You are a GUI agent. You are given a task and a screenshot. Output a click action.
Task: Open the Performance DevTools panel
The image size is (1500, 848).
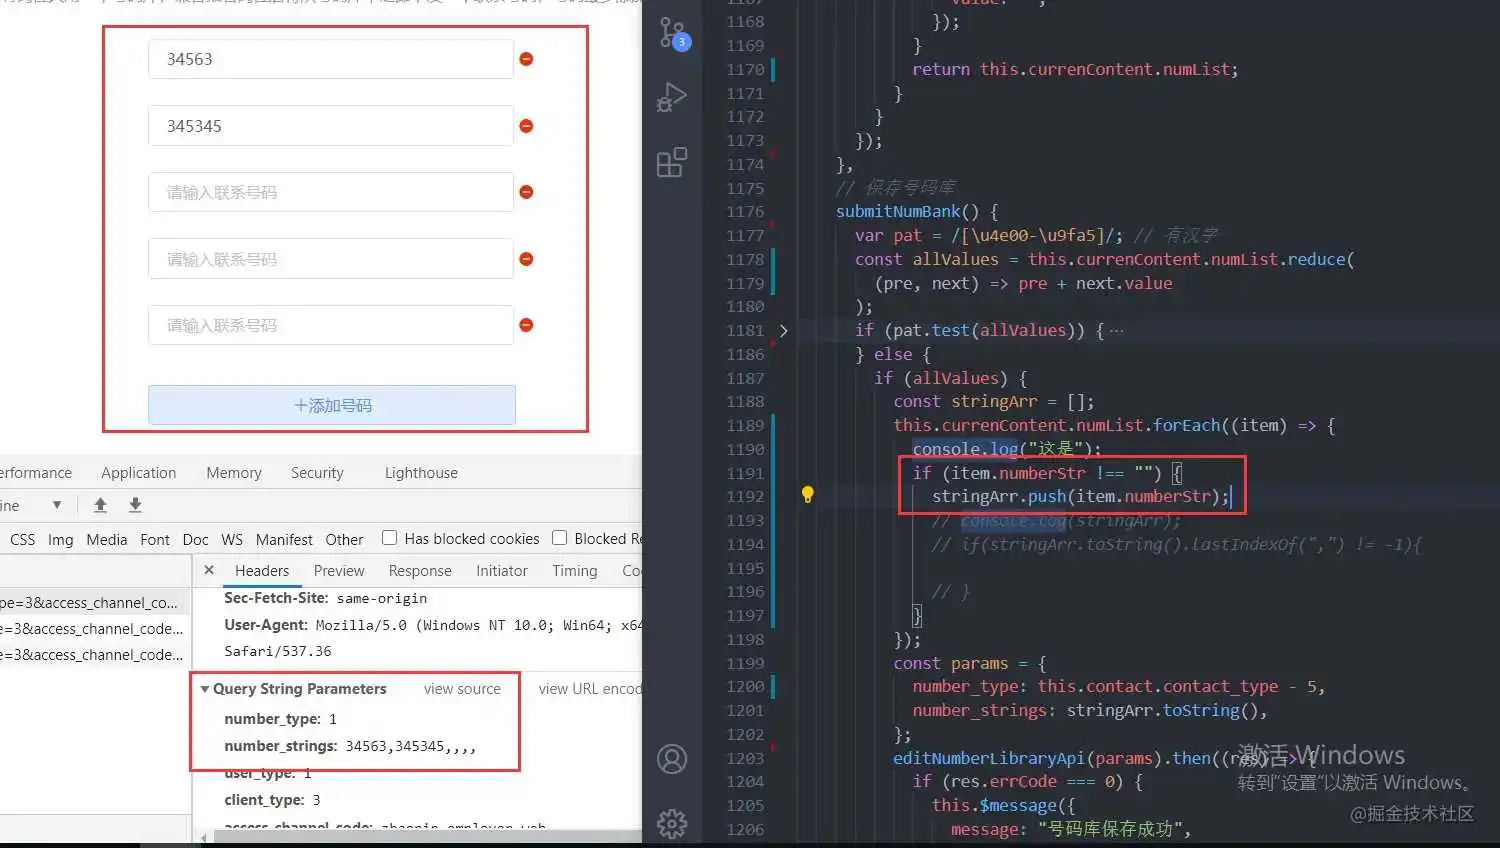click(36, 472)
